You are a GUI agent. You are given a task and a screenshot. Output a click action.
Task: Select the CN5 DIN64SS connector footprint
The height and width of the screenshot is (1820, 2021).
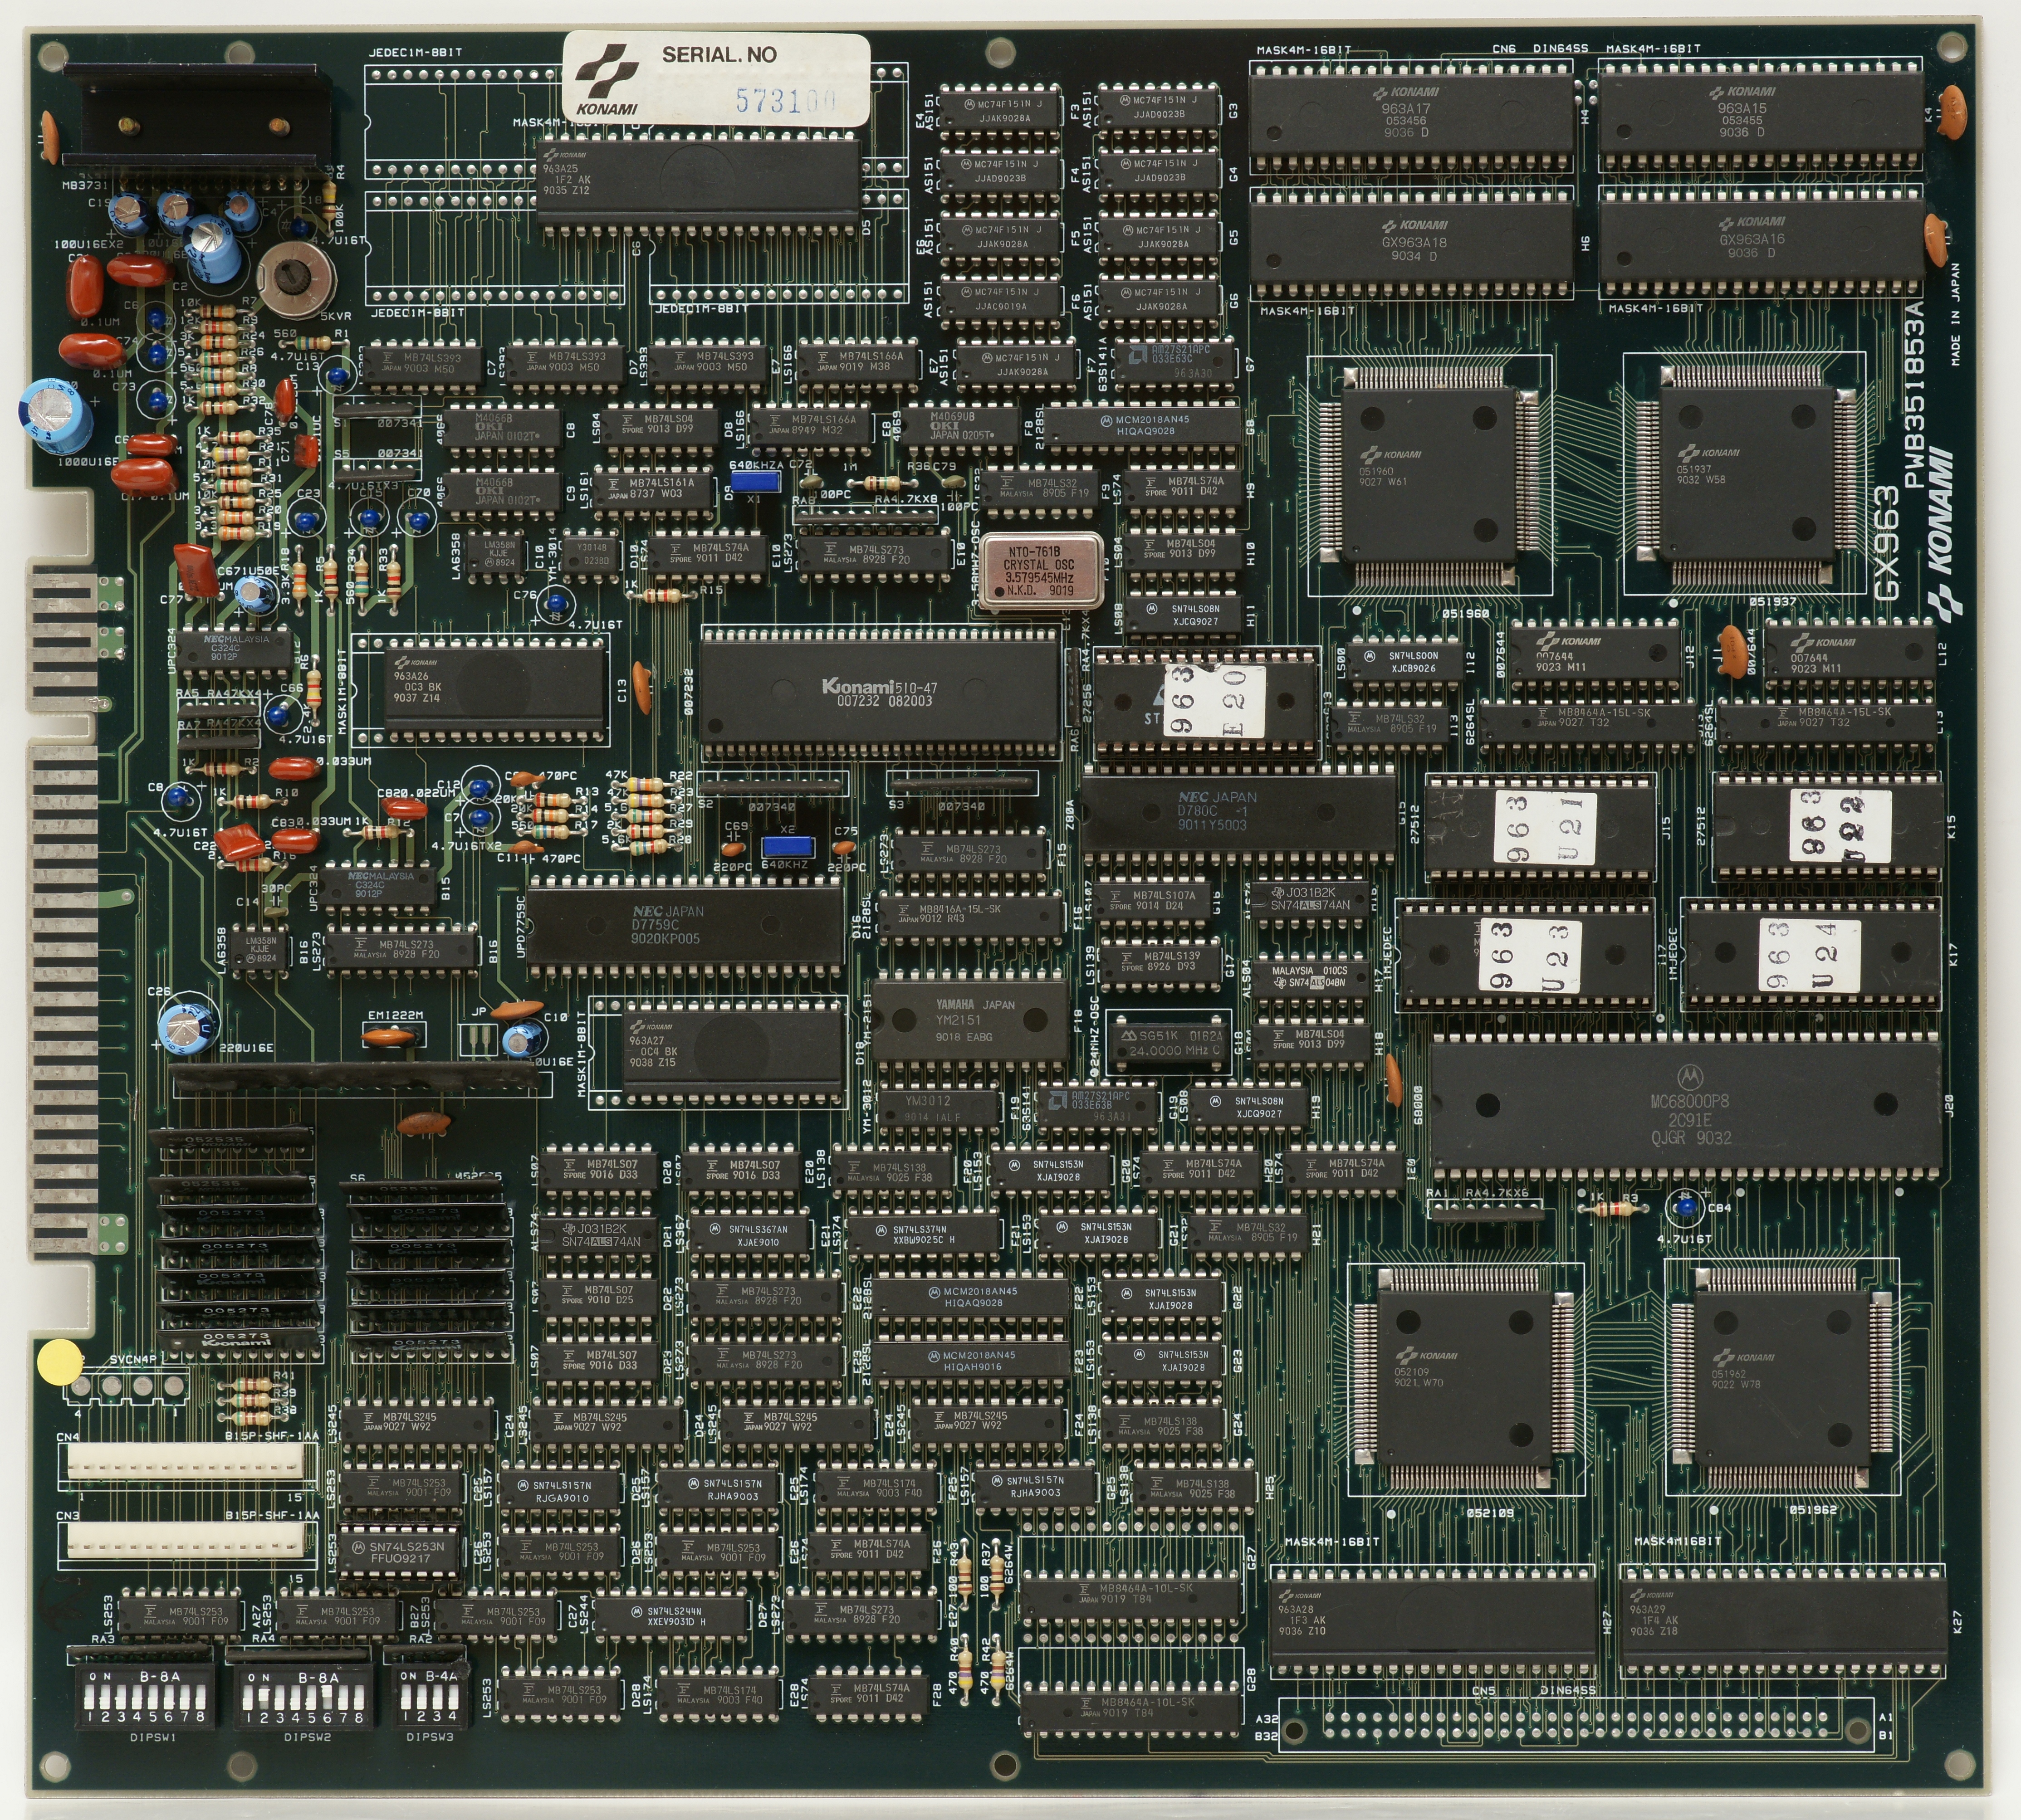click(x=1576, y=1725)
